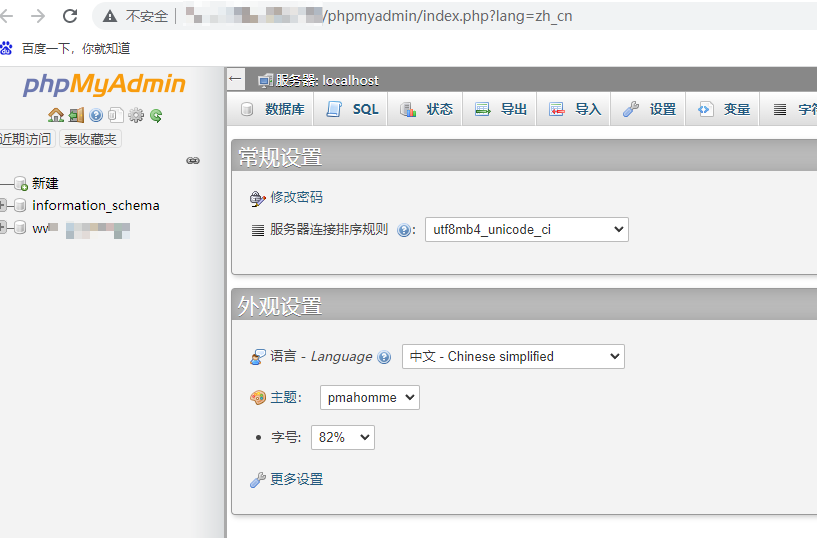Viewport: 817px width, 538px height.
Task: Click the Baidu paw bookmark icon
Action: click(x=6, y=48)
